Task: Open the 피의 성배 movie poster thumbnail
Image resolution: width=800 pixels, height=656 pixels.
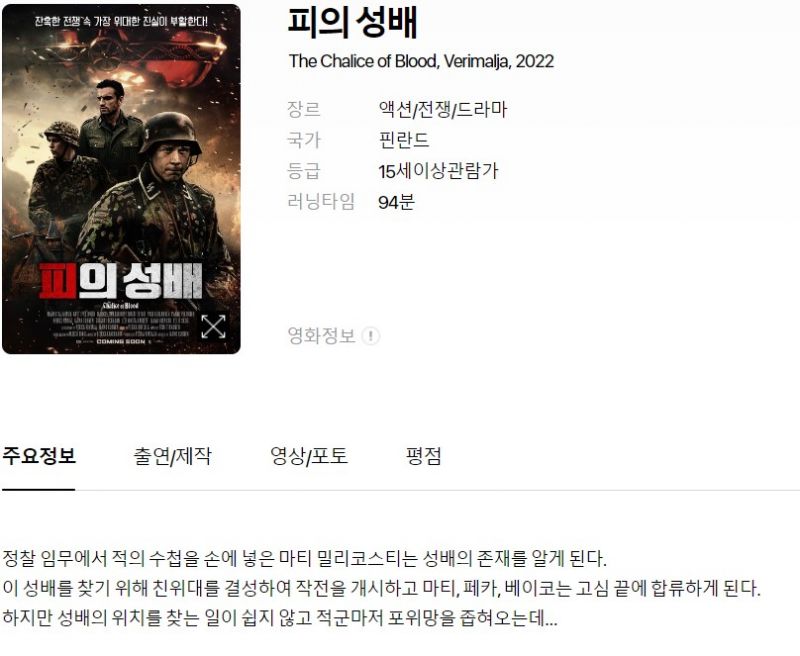Action: pos(121,179)
